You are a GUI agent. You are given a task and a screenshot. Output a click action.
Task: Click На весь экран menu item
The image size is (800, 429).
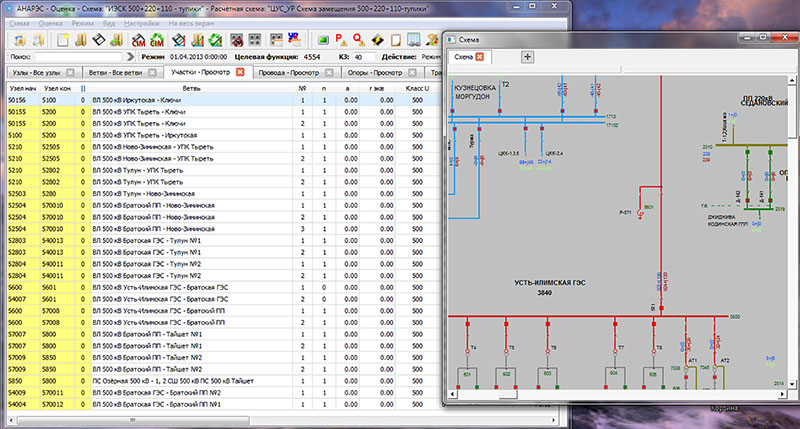pos(192,23)
